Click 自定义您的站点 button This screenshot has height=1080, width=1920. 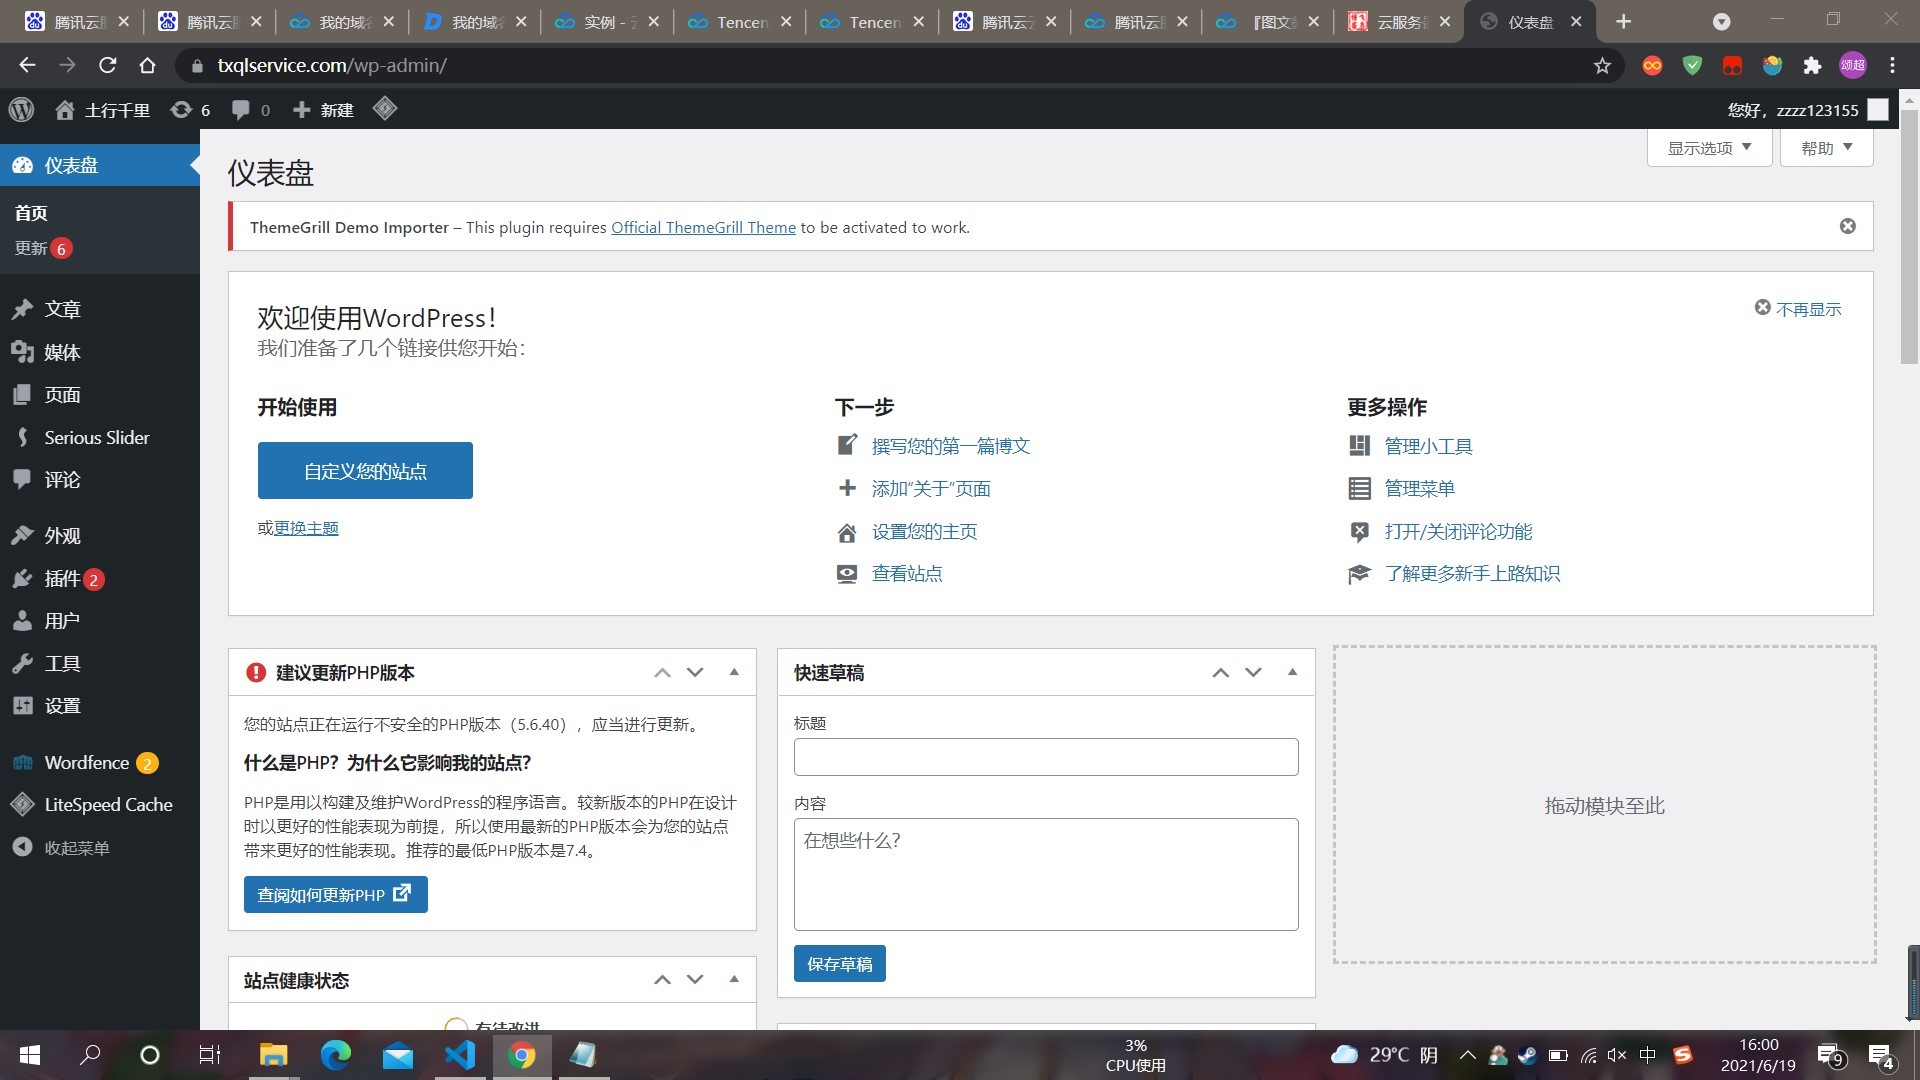pos(365,471)
